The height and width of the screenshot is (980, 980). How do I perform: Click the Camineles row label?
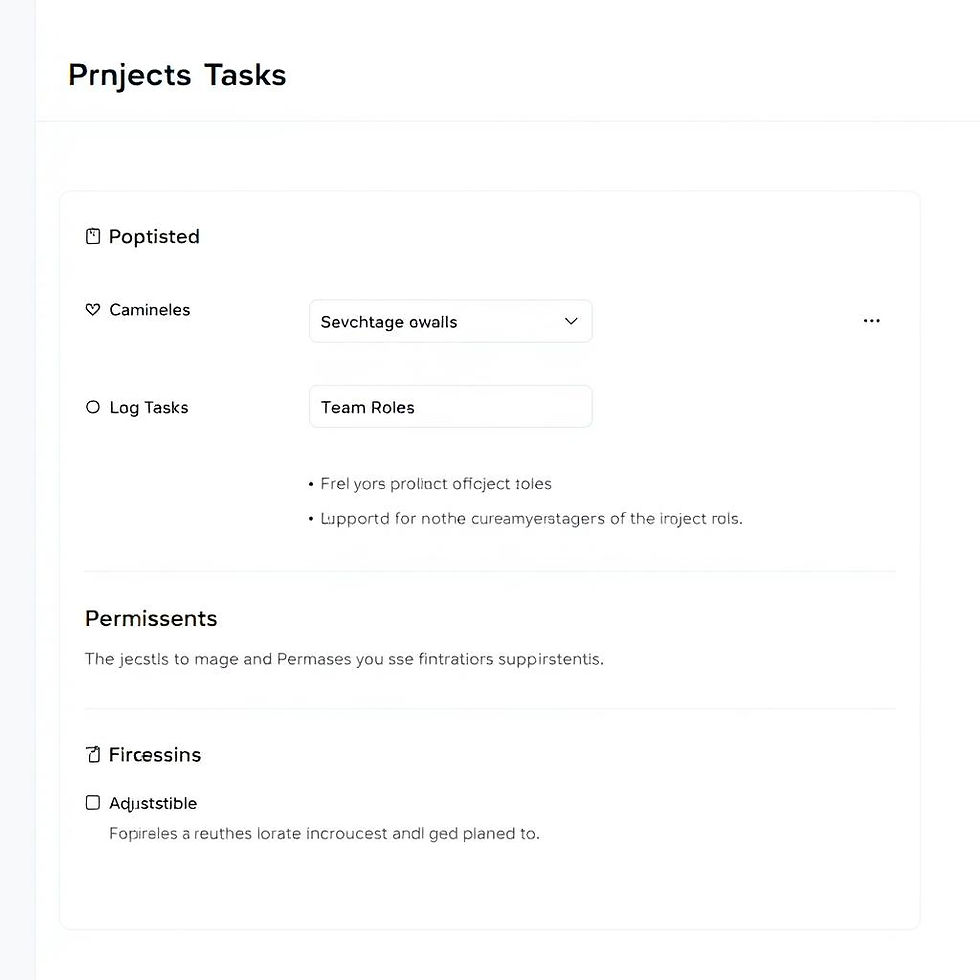150,310
